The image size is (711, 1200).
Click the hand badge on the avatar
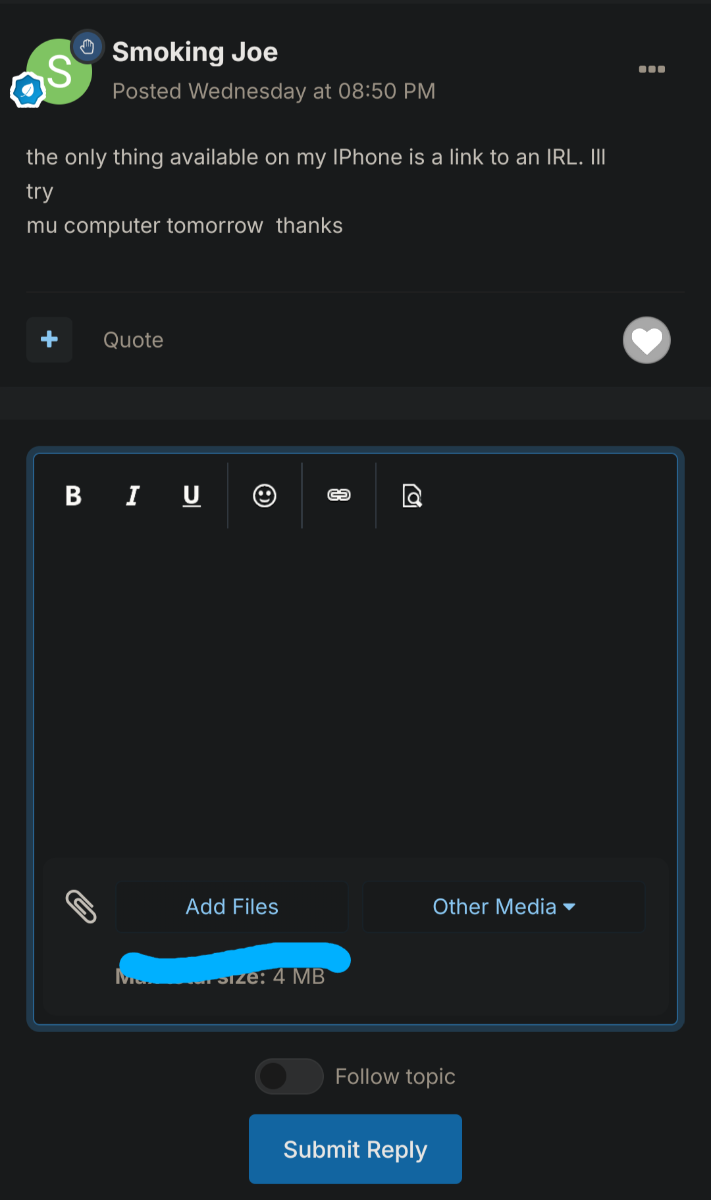pos(88,46)
